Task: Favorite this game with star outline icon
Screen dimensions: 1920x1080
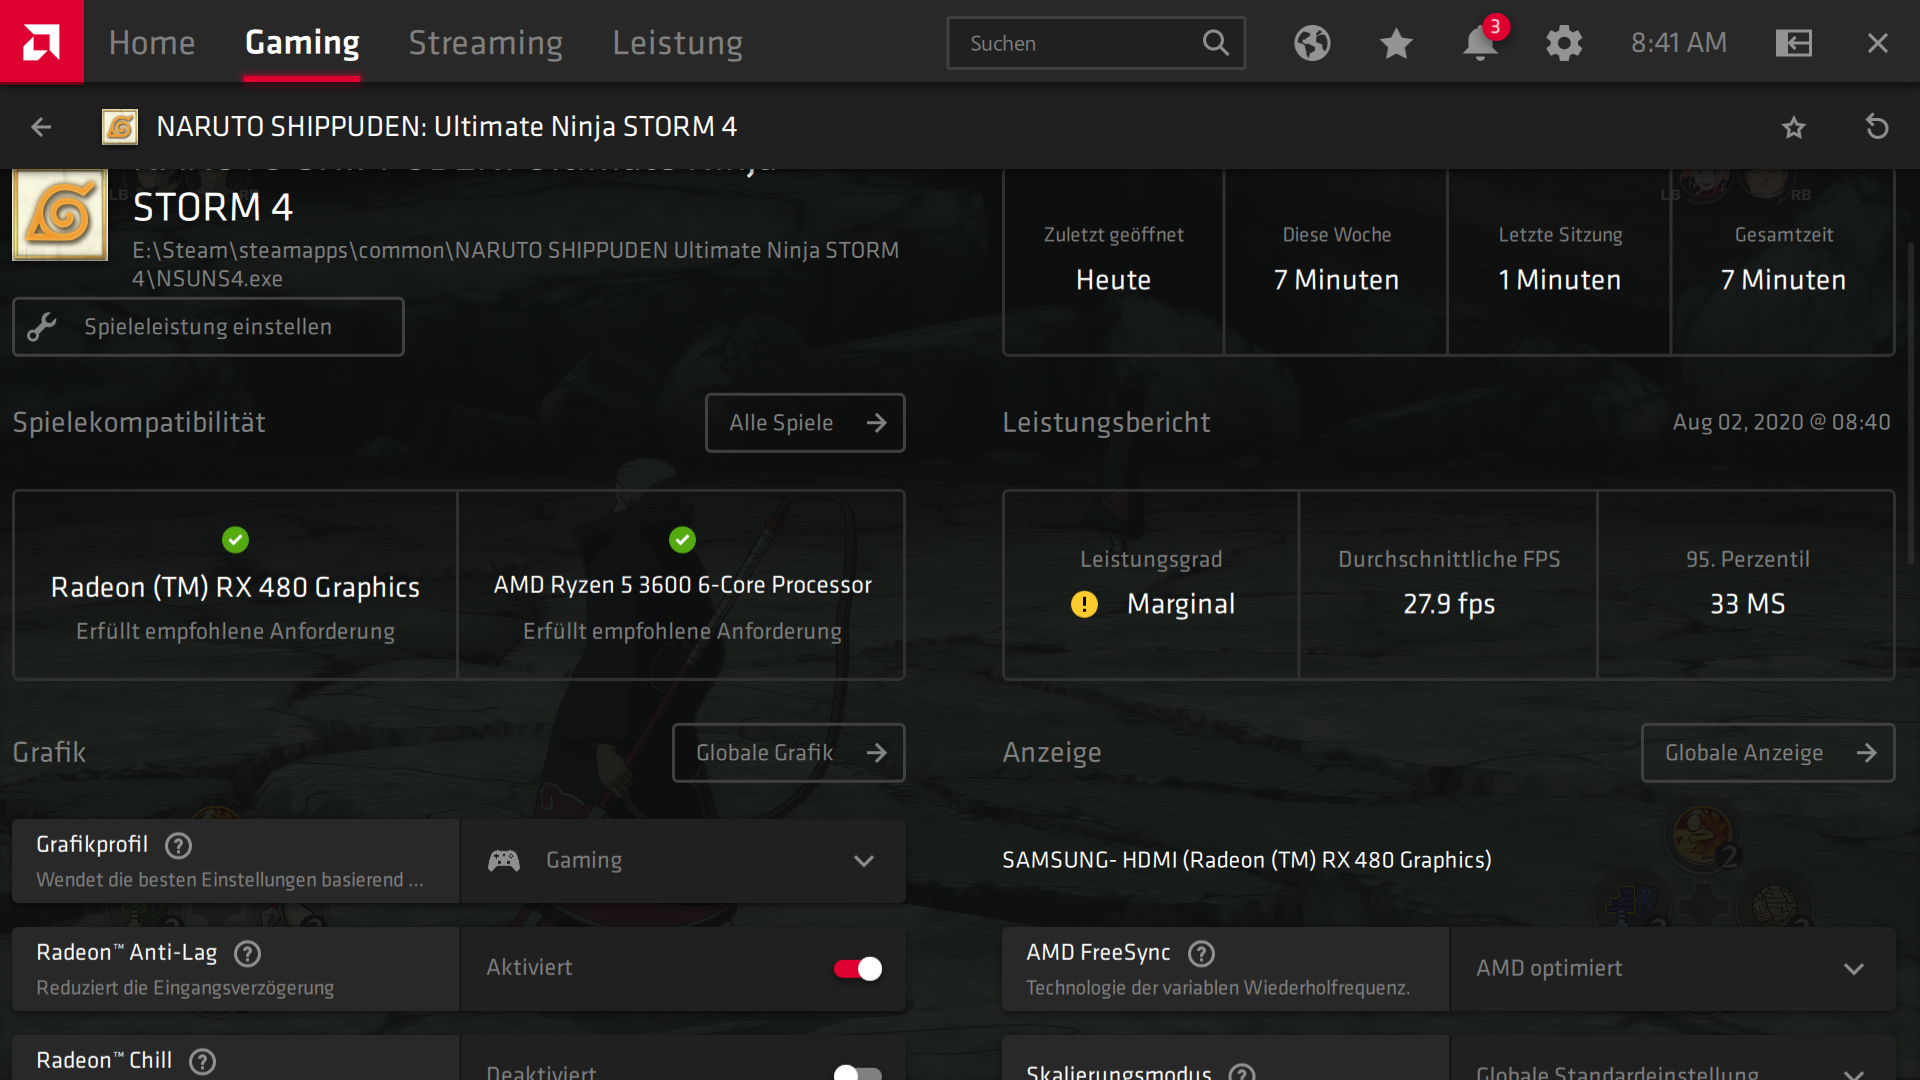Action: (x=1794, y=127)
